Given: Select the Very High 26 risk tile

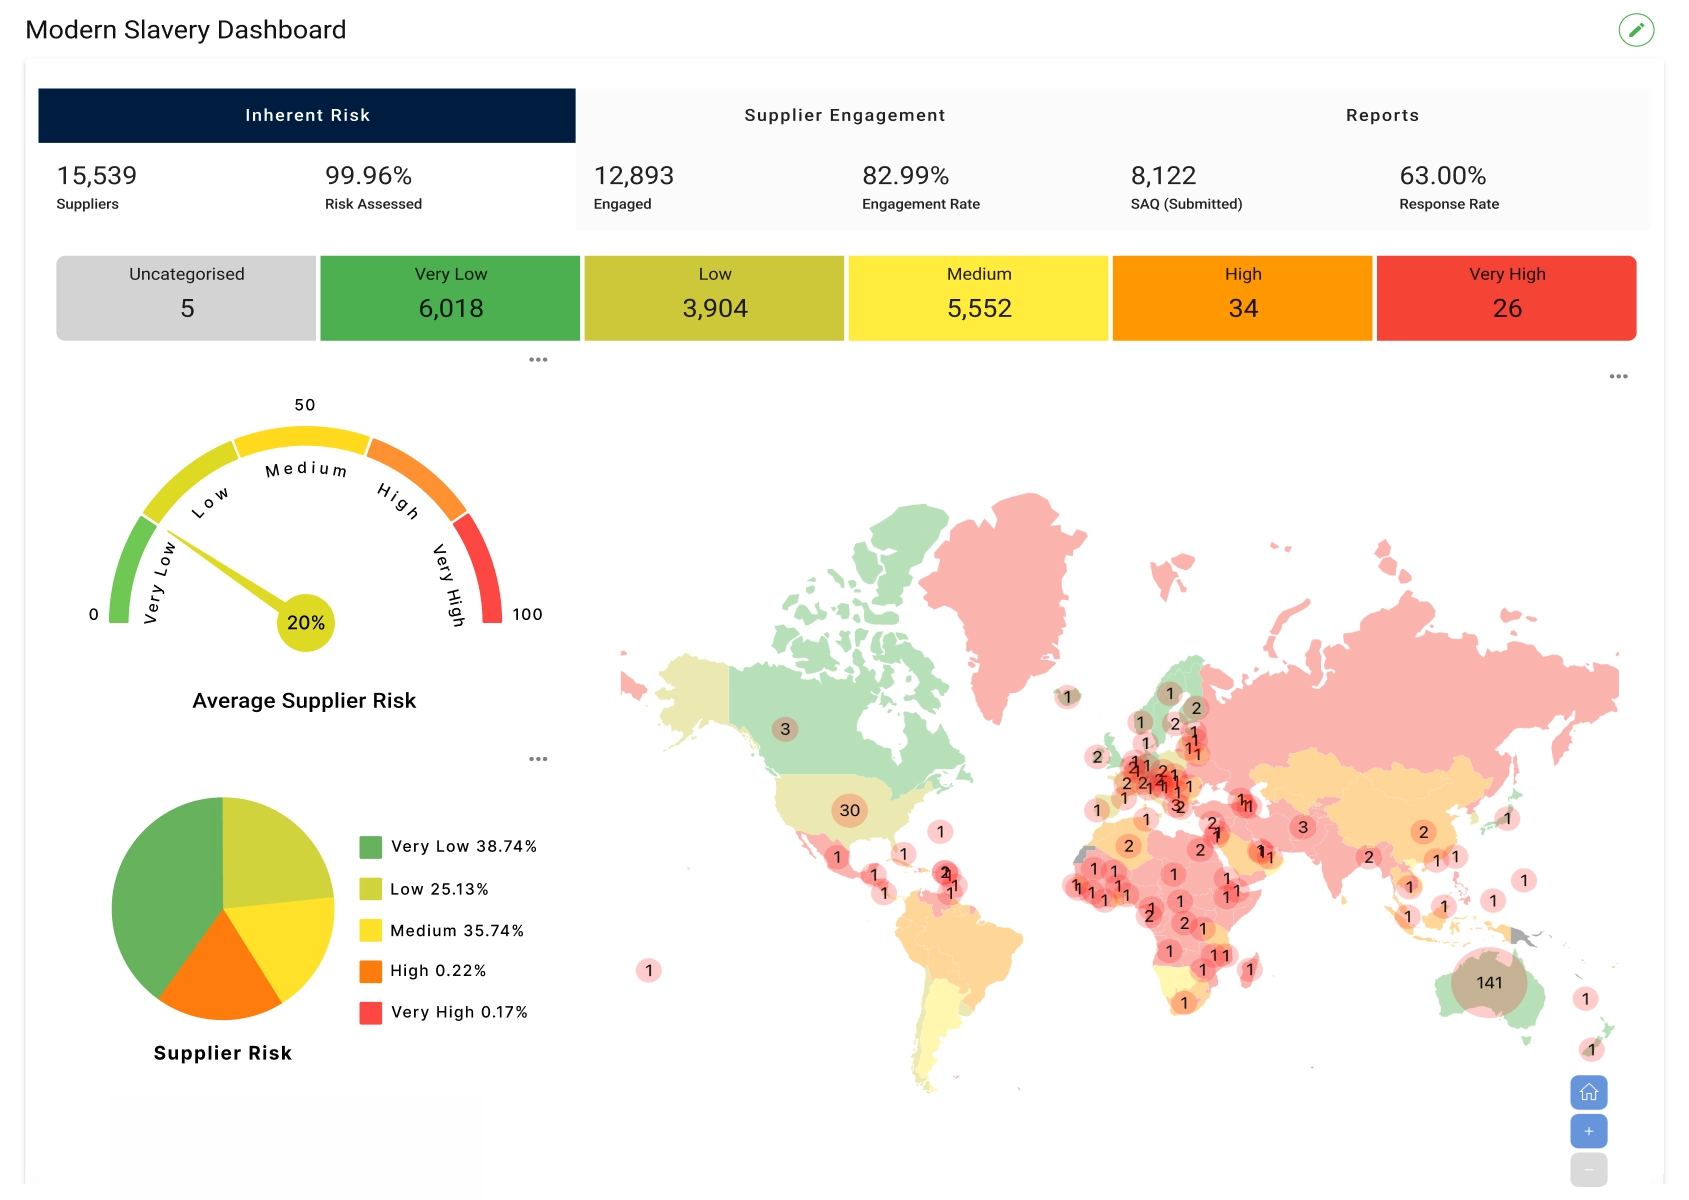Looking at the screenshot, I should (x=1506, y=296).
